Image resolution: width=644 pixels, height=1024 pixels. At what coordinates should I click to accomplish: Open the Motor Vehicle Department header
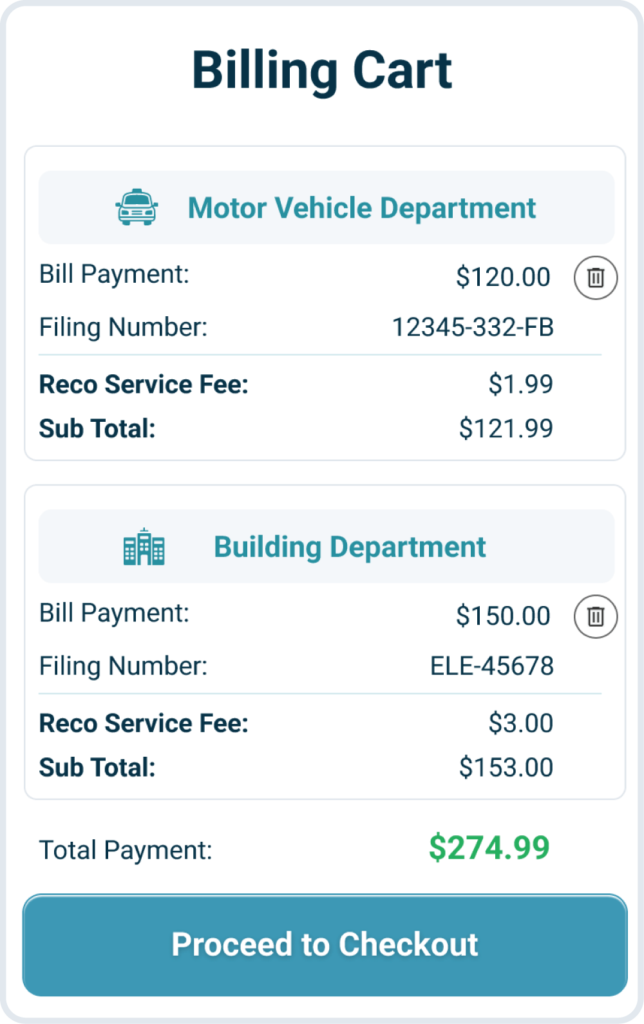coord(326,208)
